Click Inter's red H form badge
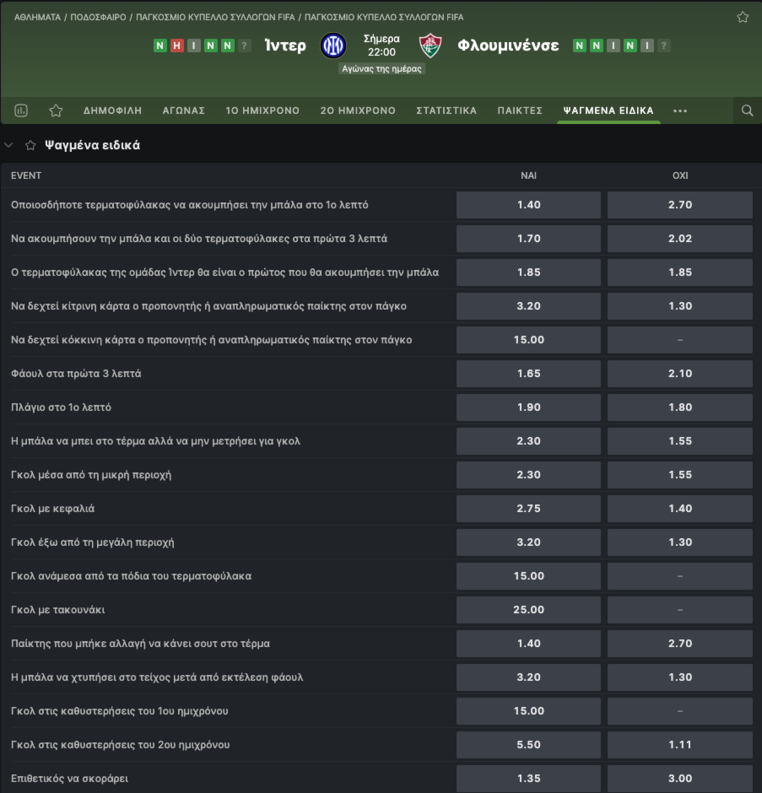This screenshot has height=793, width=762. coord(176,46)
